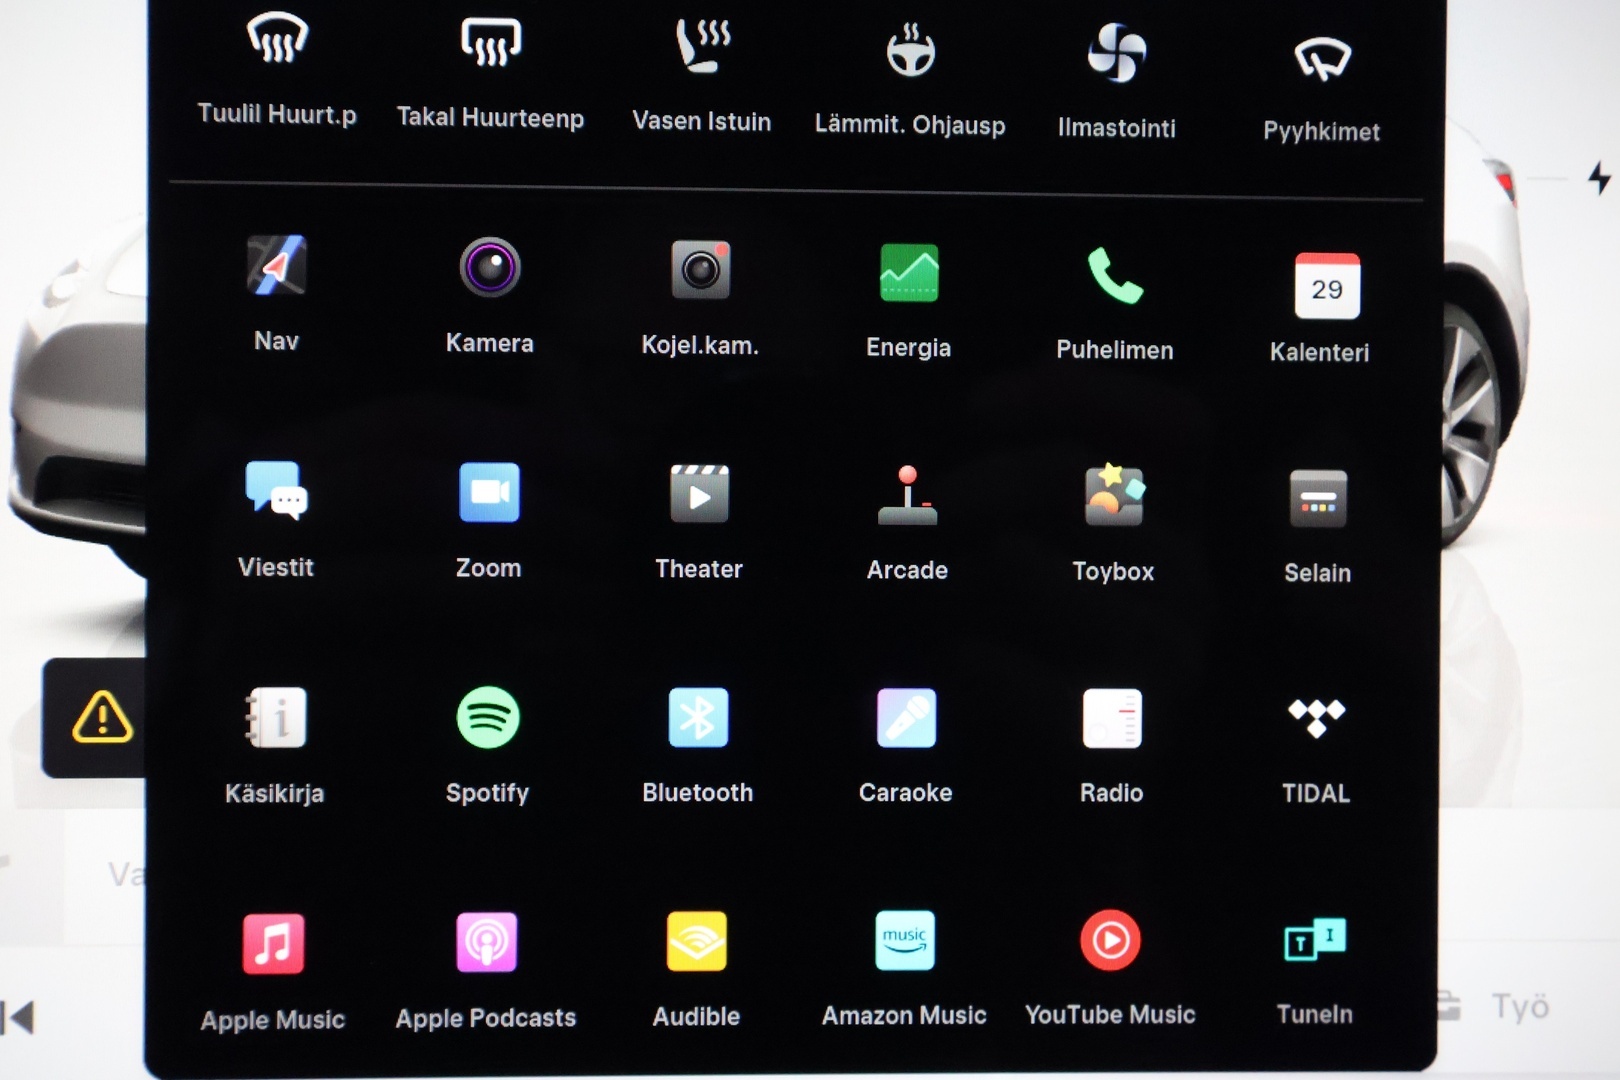
Task: Launch the Zoom app
Action: pos(489,492)
